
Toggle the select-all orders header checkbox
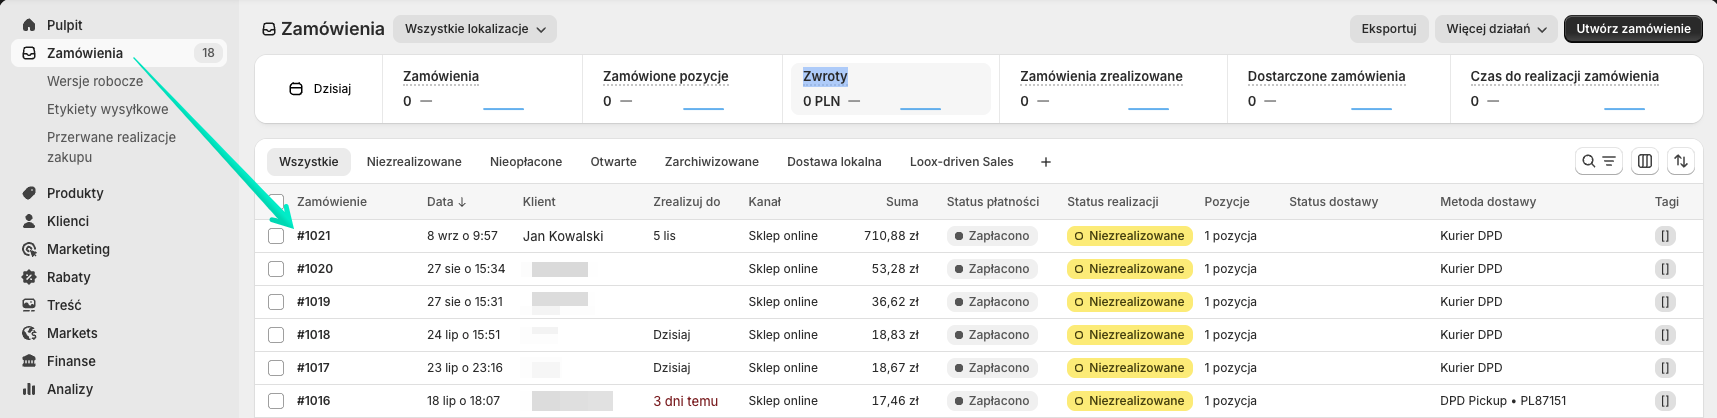[x=276, y=202]
